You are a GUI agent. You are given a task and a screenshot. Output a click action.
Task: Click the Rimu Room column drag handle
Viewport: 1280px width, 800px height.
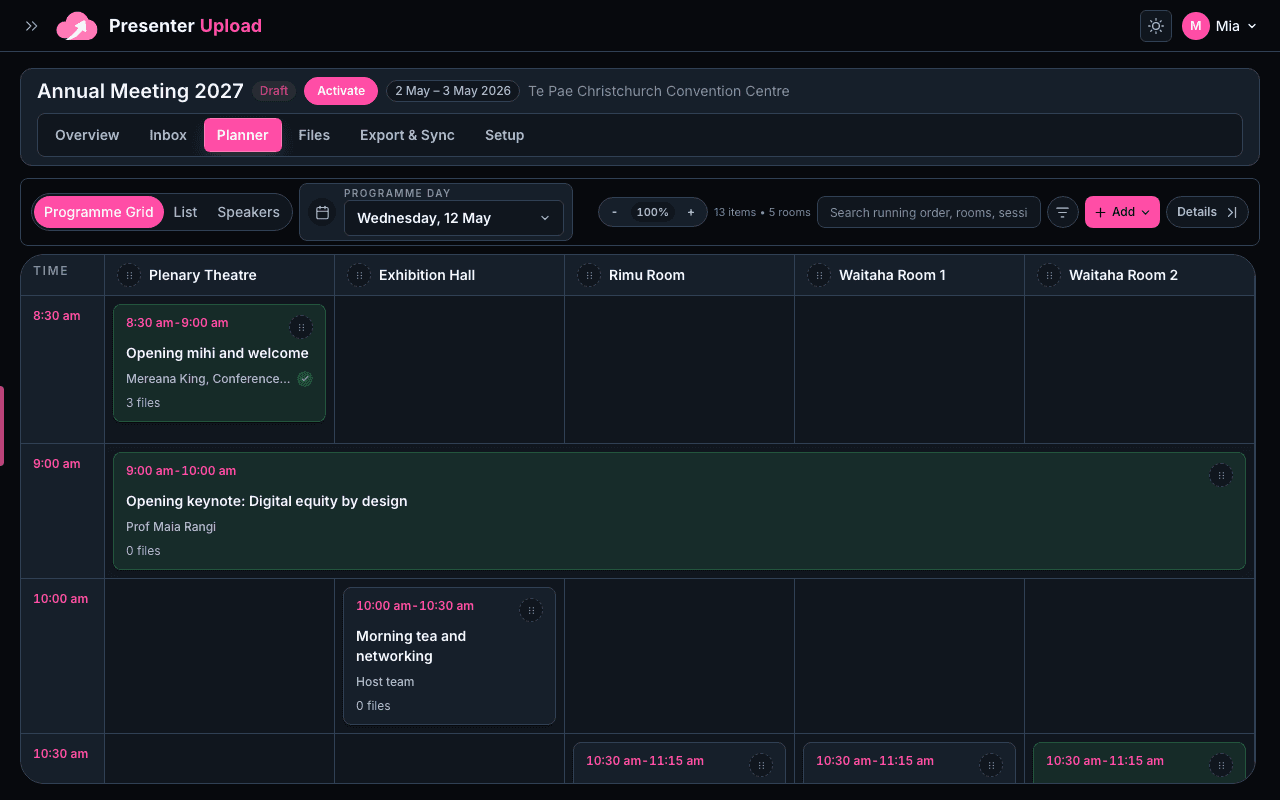(589, 275)
